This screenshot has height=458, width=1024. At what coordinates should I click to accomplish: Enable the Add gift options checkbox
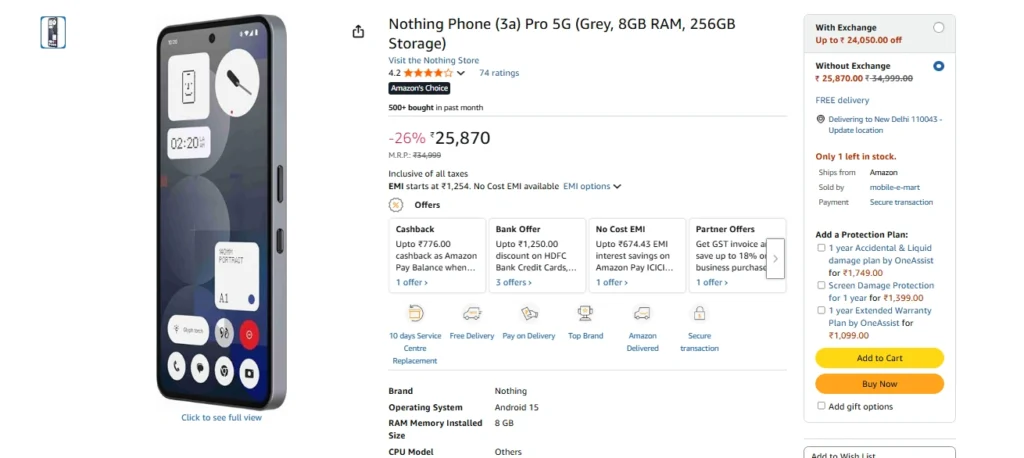(x=822, y=406)
